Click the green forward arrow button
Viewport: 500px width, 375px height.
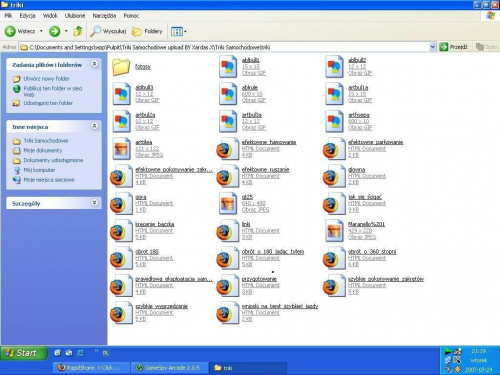(55, 31)
